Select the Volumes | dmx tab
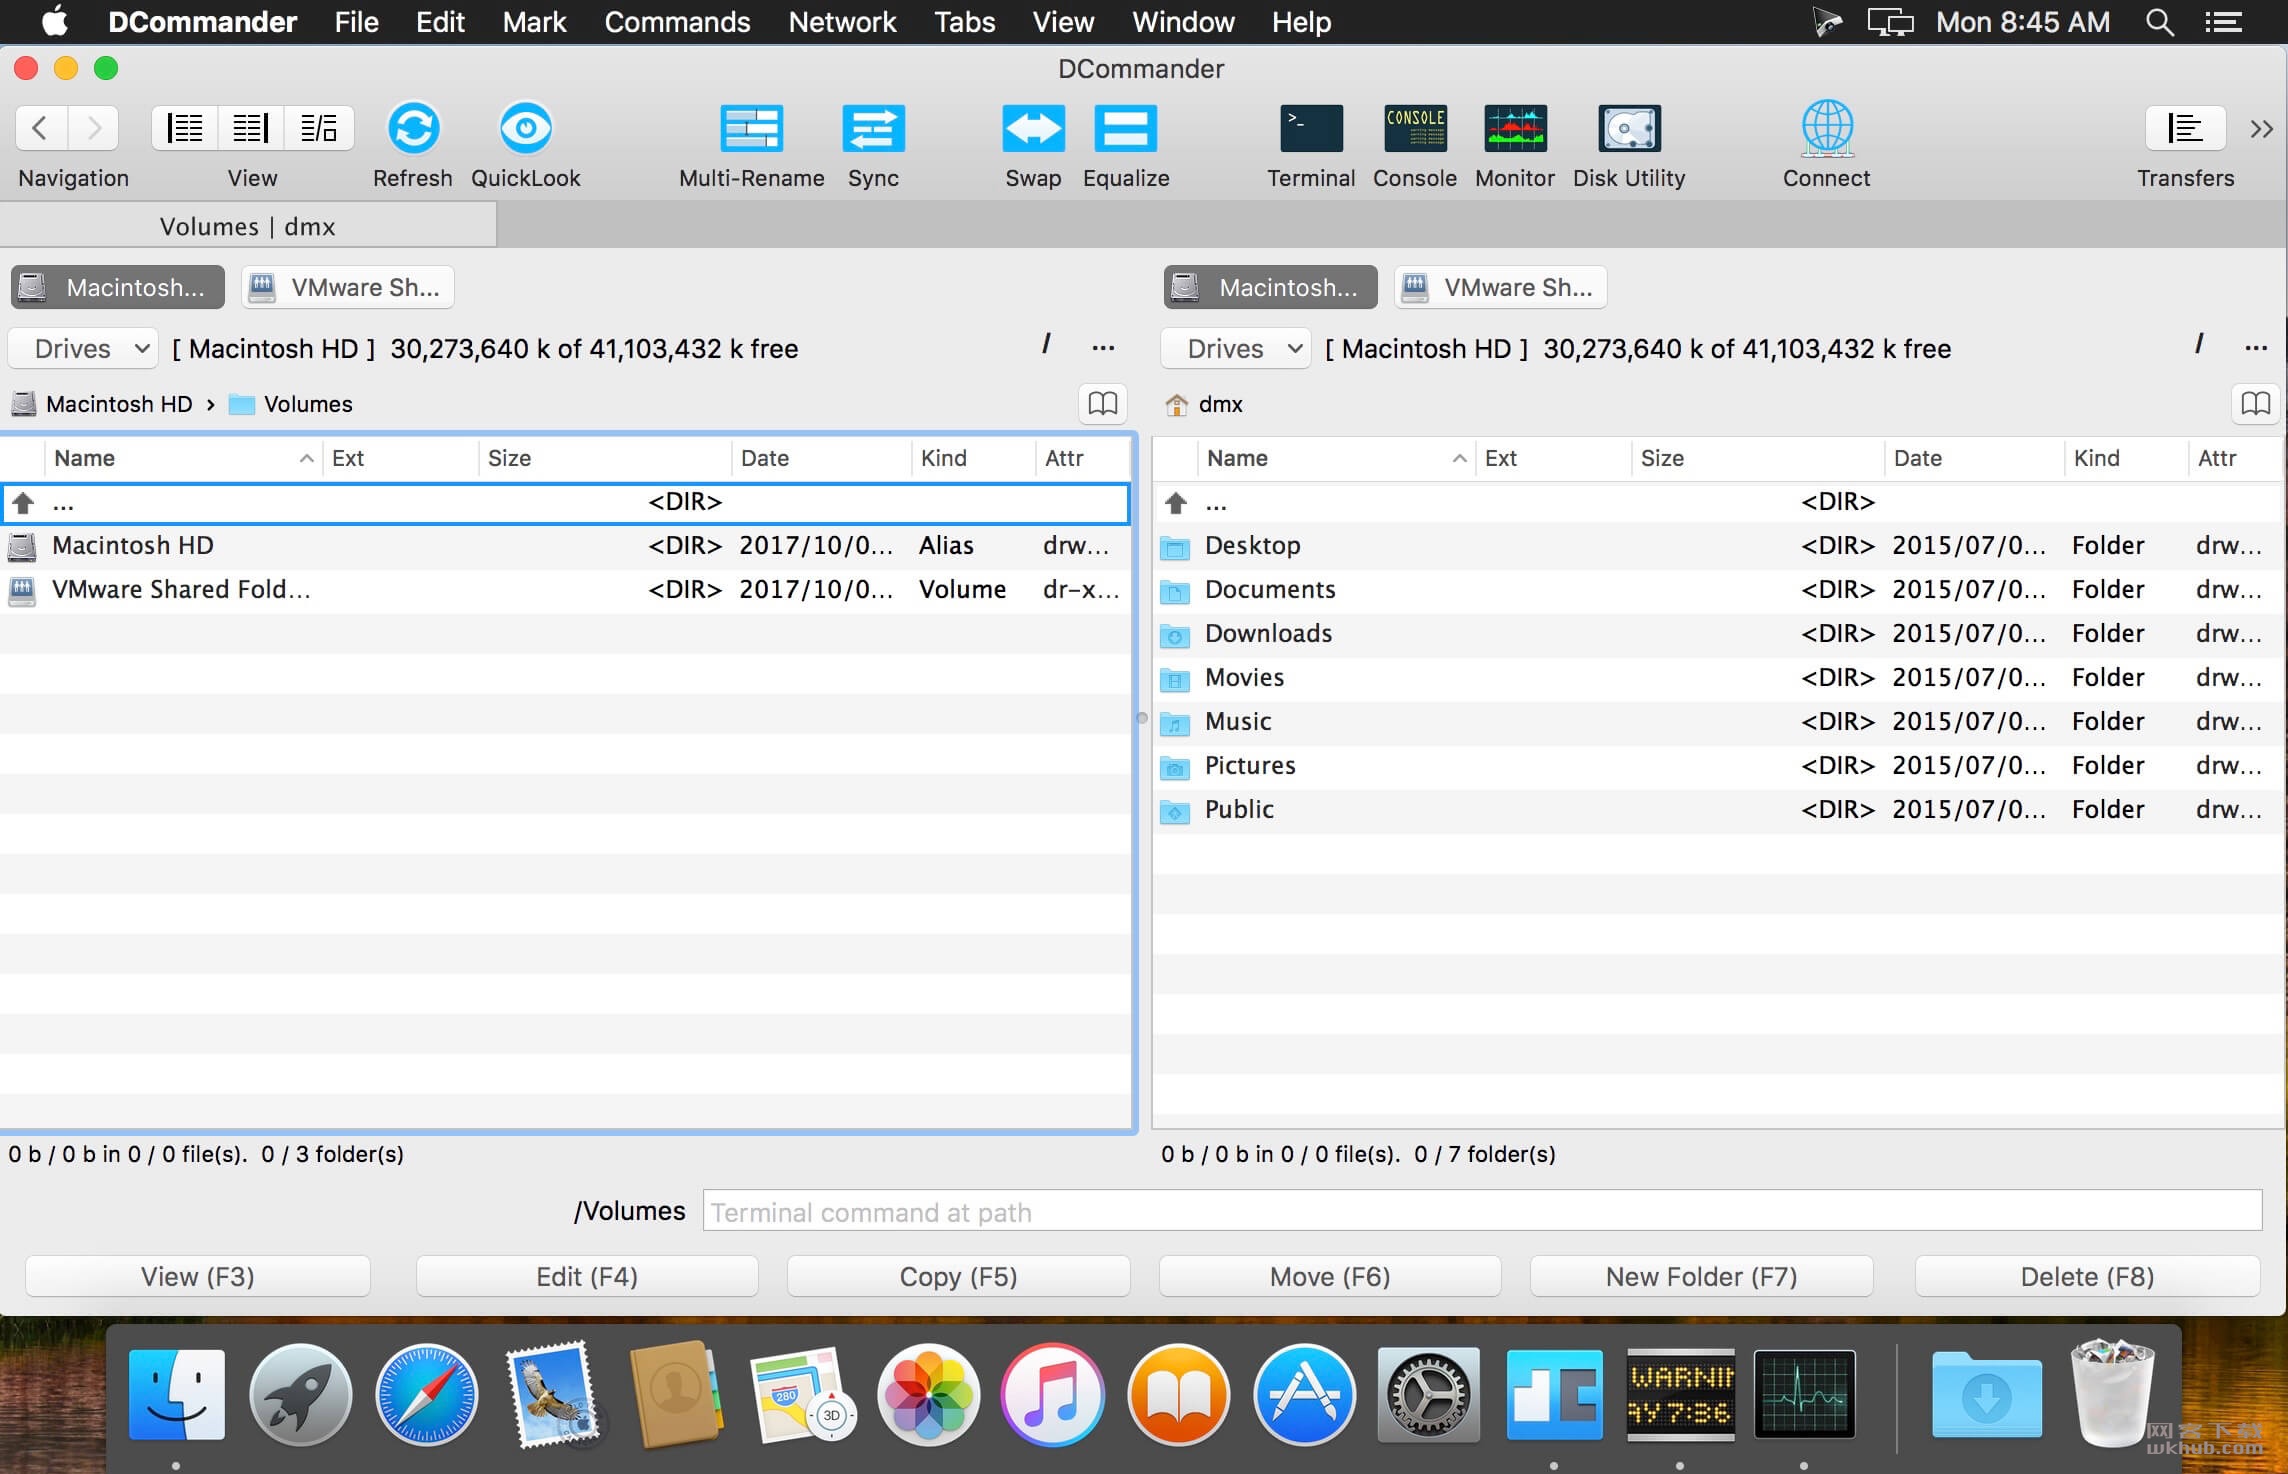 pos(248,226)
